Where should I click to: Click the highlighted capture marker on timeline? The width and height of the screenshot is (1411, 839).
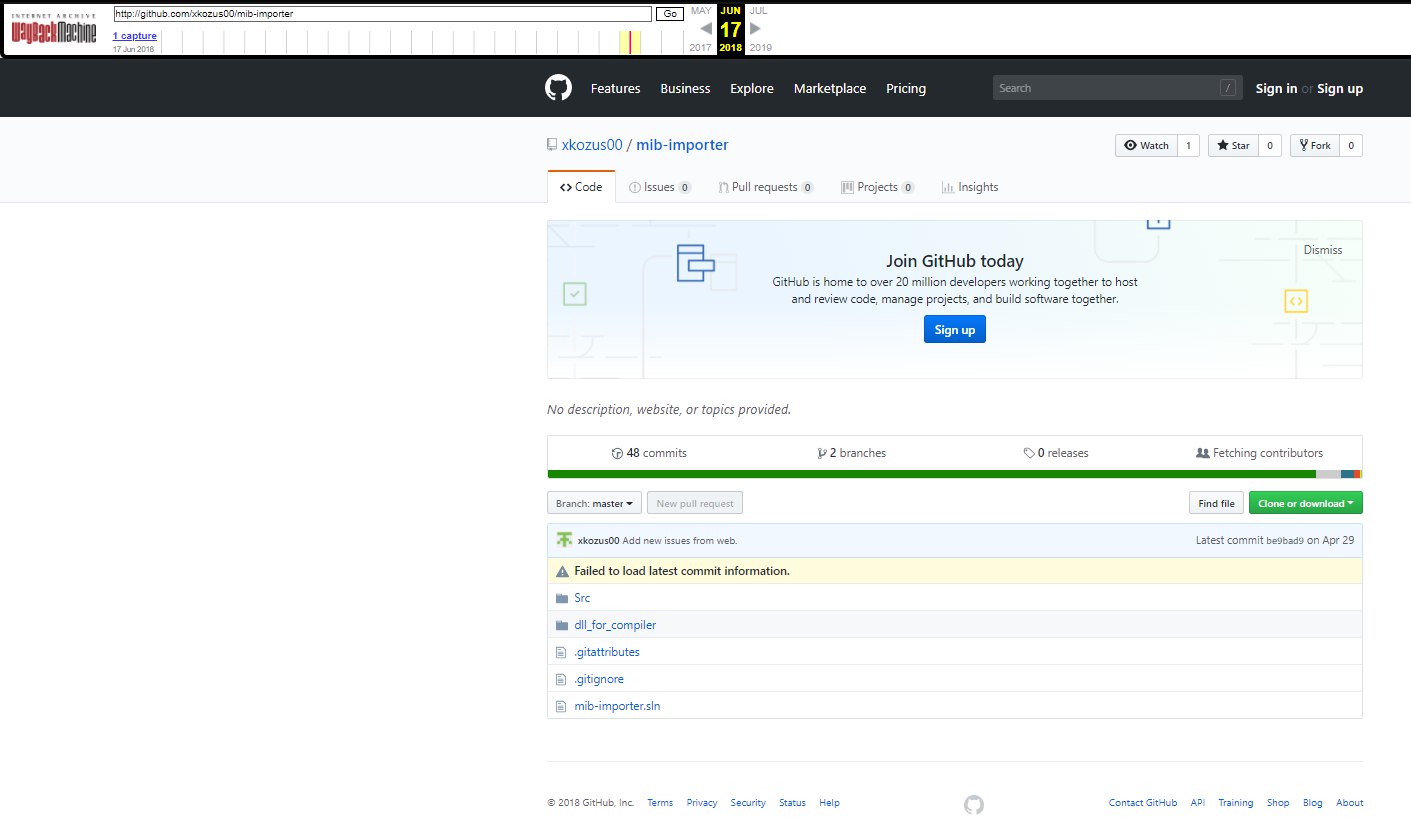(x=630, y=42)
